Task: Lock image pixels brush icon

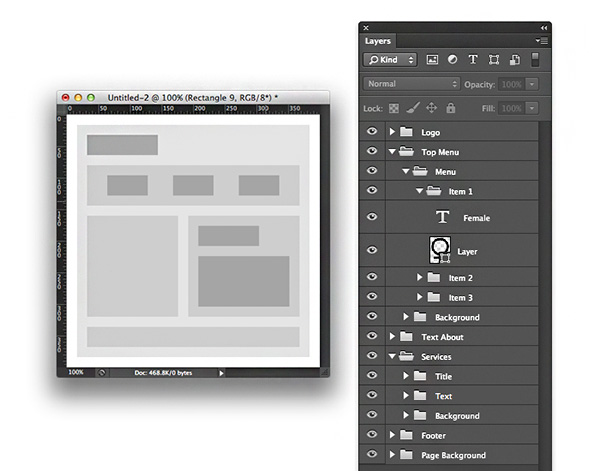Action: 413,107
